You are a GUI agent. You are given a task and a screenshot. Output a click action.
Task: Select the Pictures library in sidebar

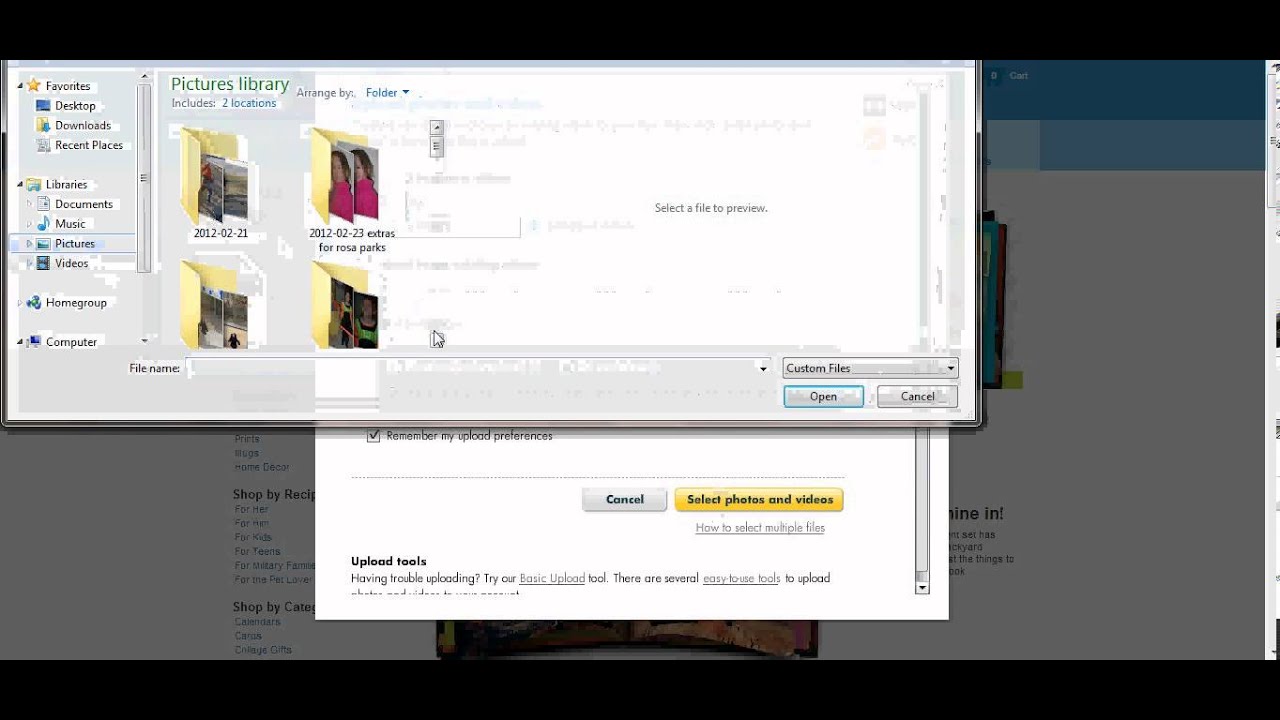point(75,244)
